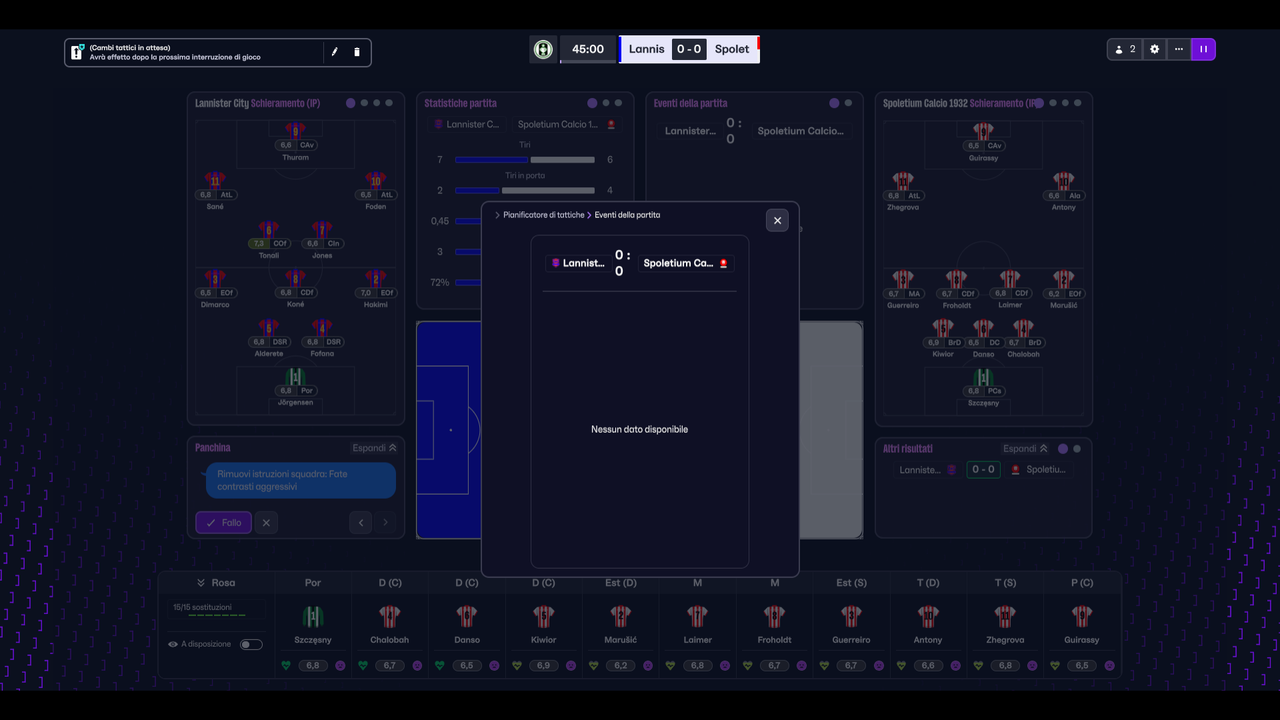Image resolution: width=1280 pixels, height=720 pixels.
Task: Go to the next bench suggestion
Action: coord(385,522)
